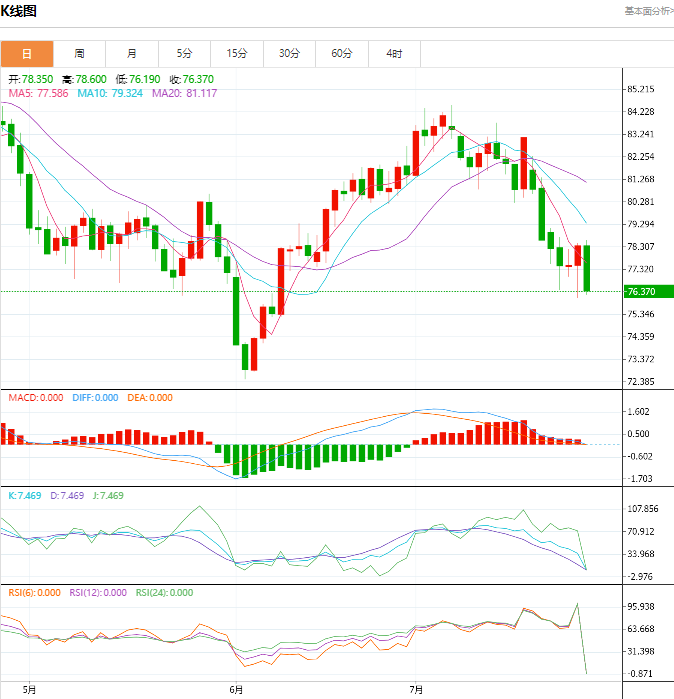This screenshot has height=699, width=674.
Task: Click the MA10 indicator label
Action: (109, 93)
